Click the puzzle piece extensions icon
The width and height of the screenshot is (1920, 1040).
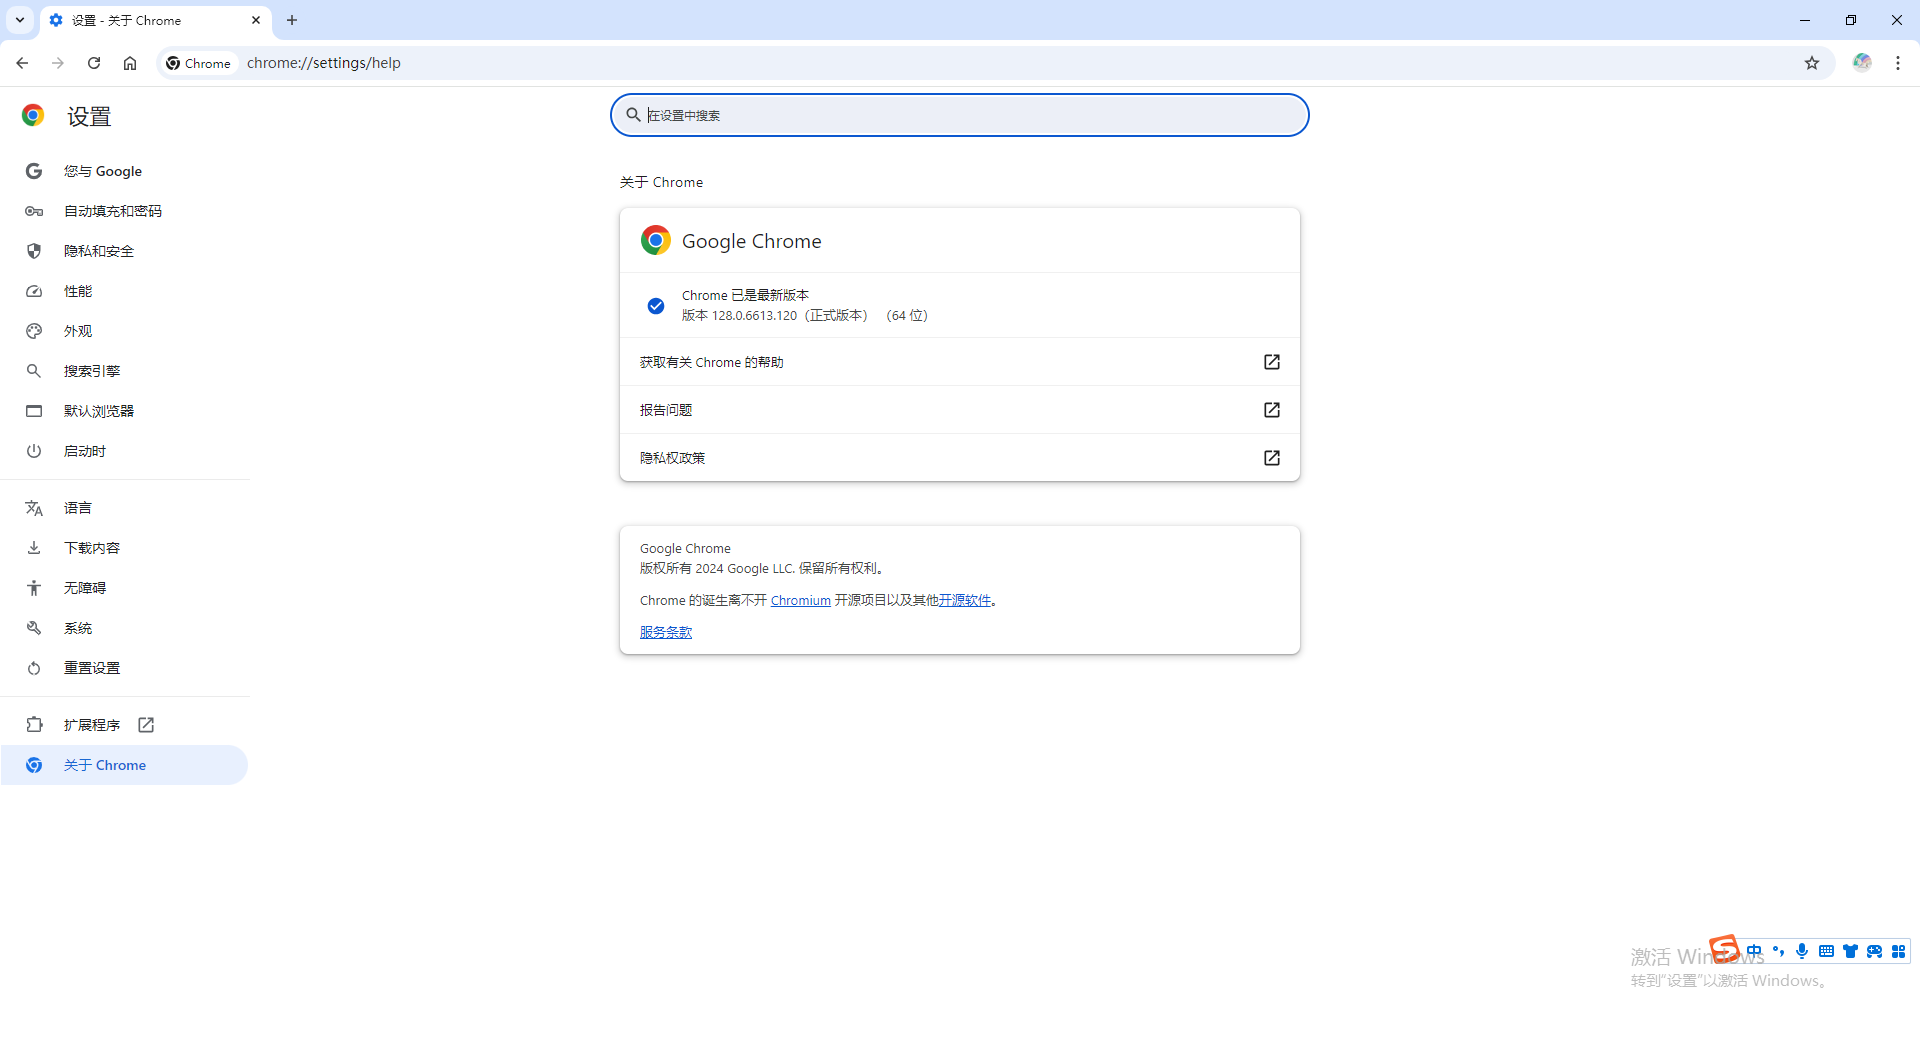point(34,725)
